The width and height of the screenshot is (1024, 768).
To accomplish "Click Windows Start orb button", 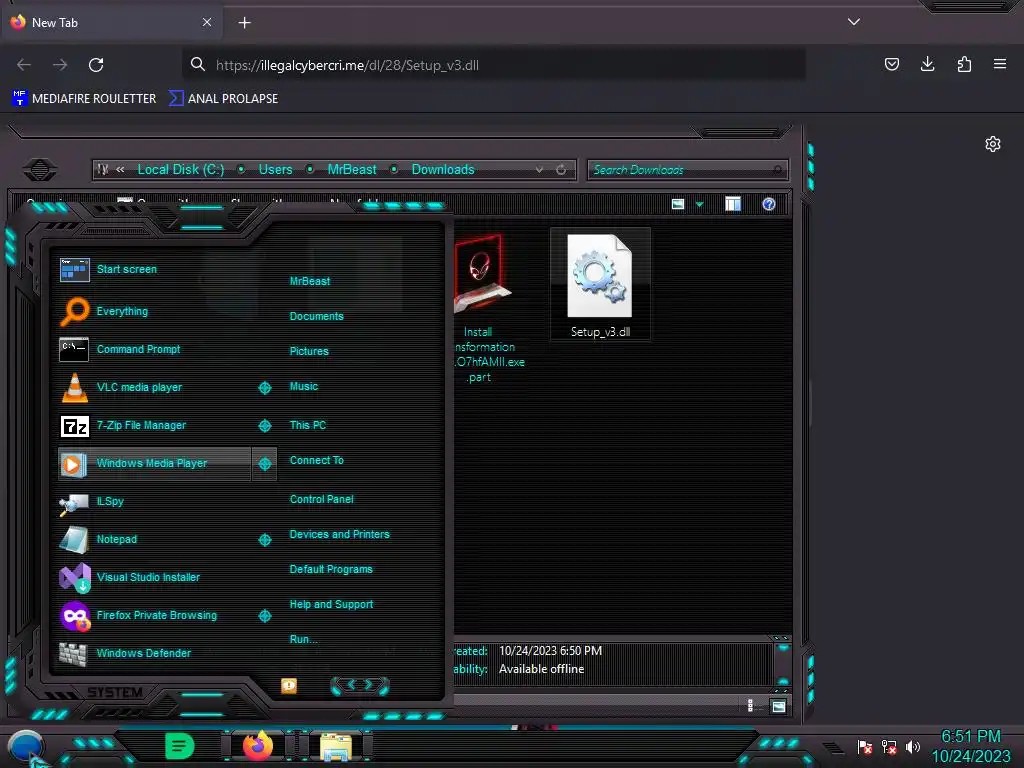I will (26, 747).
